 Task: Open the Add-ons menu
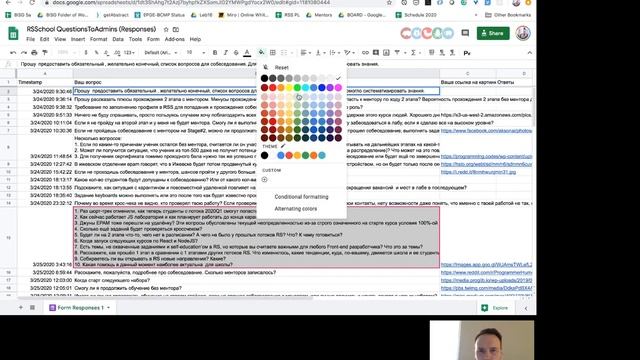click(x=175, y=39)
